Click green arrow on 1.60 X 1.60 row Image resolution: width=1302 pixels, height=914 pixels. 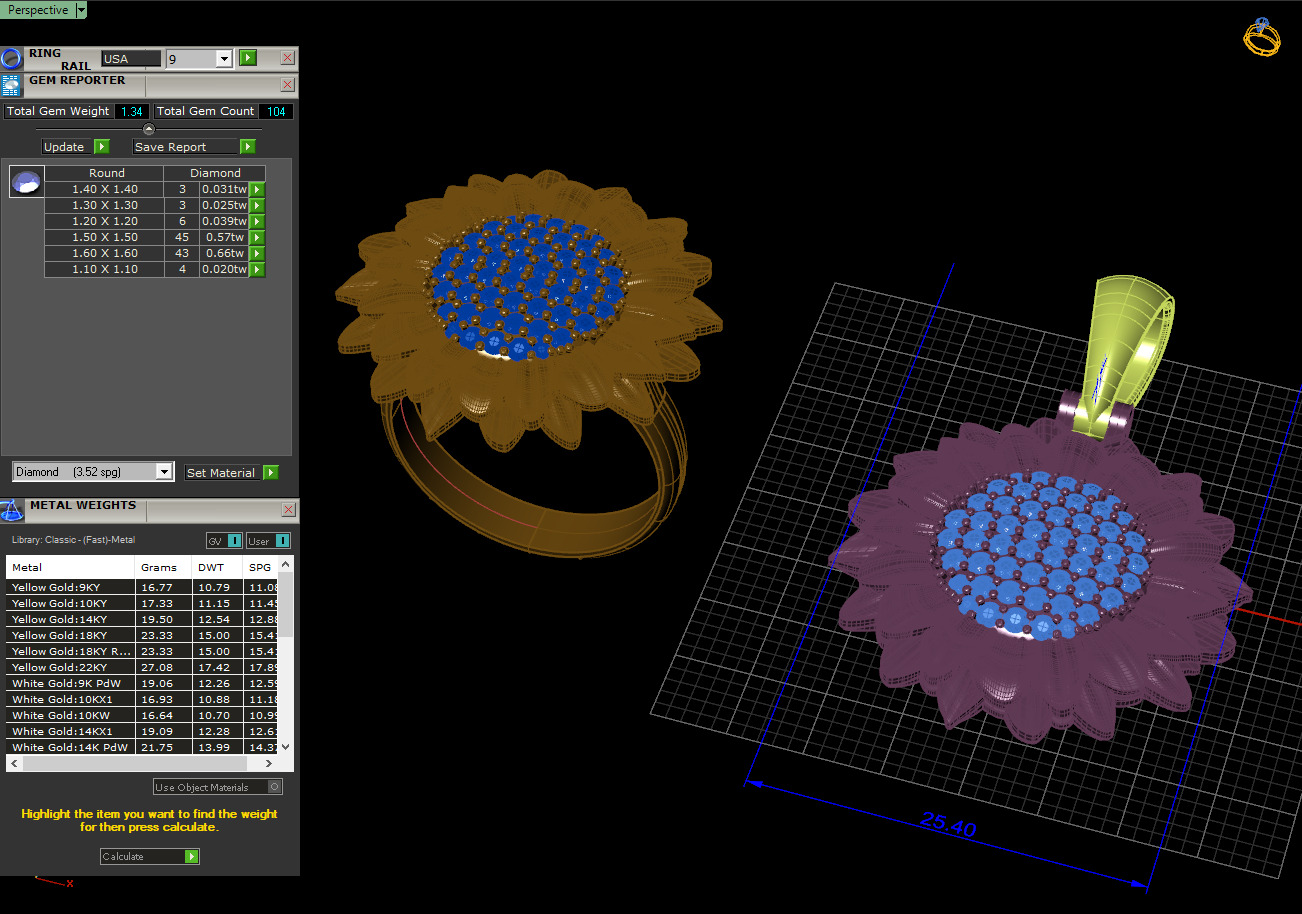click(257, 253)
